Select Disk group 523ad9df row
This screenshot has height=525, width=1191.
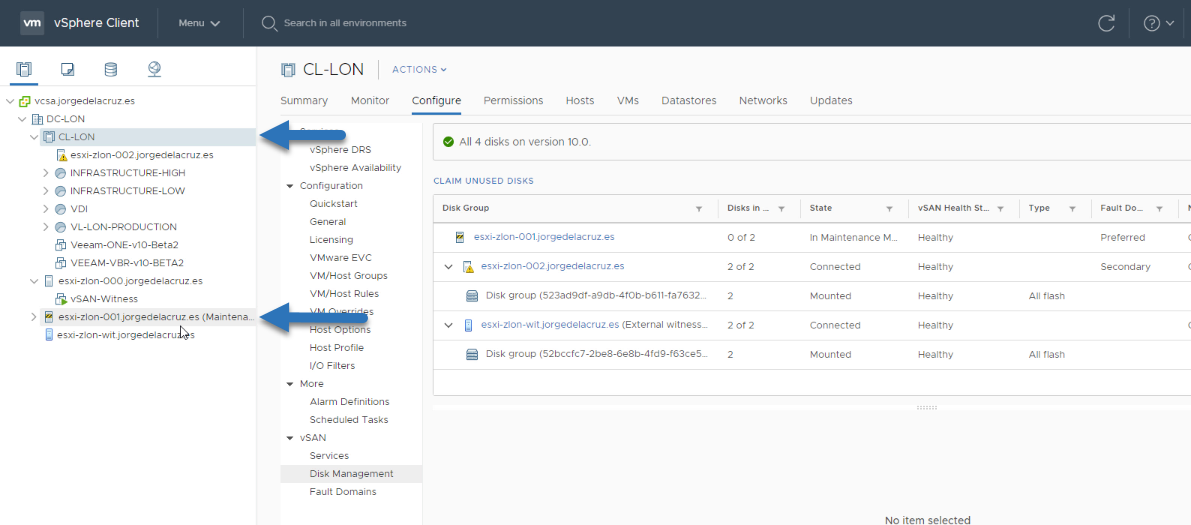811,296
